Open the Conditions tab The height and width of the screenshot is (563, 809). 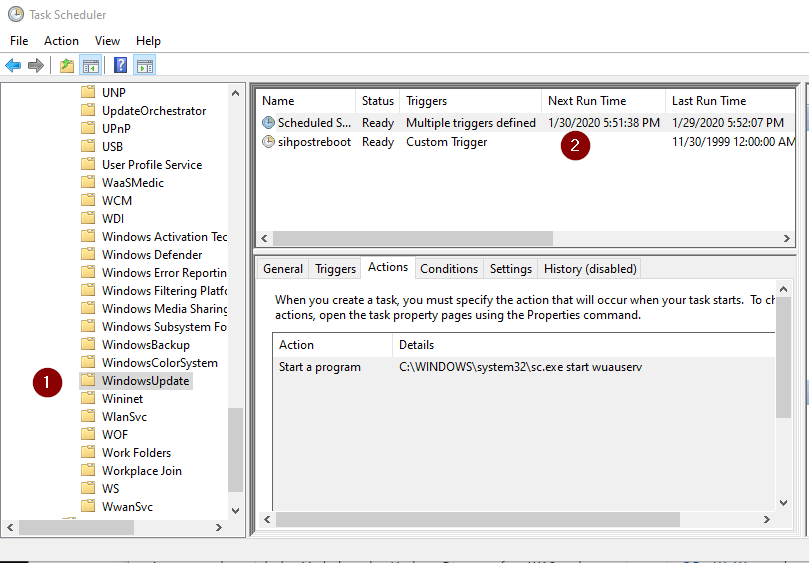pyautogui.click(x=449, y=269)
